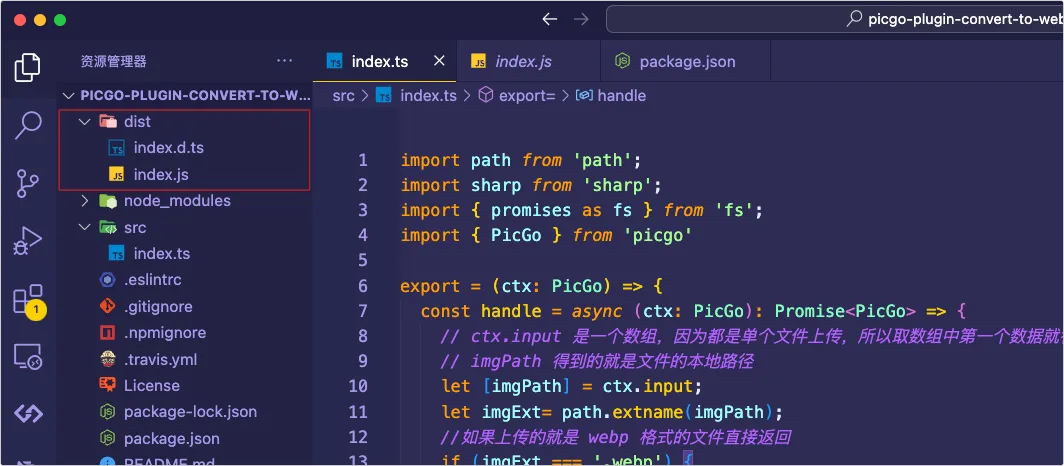Open package-lock.json file
1064x466 pixels.
(186, 412)
